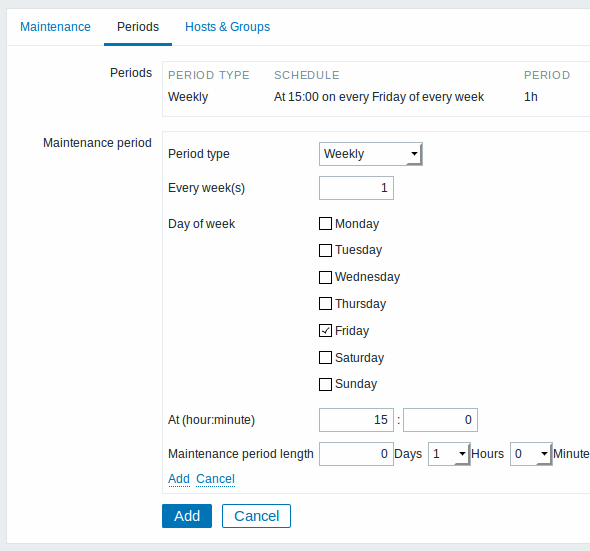Open the Minutes dropdown
This screenshot has height=551, width=590.
pyautogui.click(x=531, y=454)
